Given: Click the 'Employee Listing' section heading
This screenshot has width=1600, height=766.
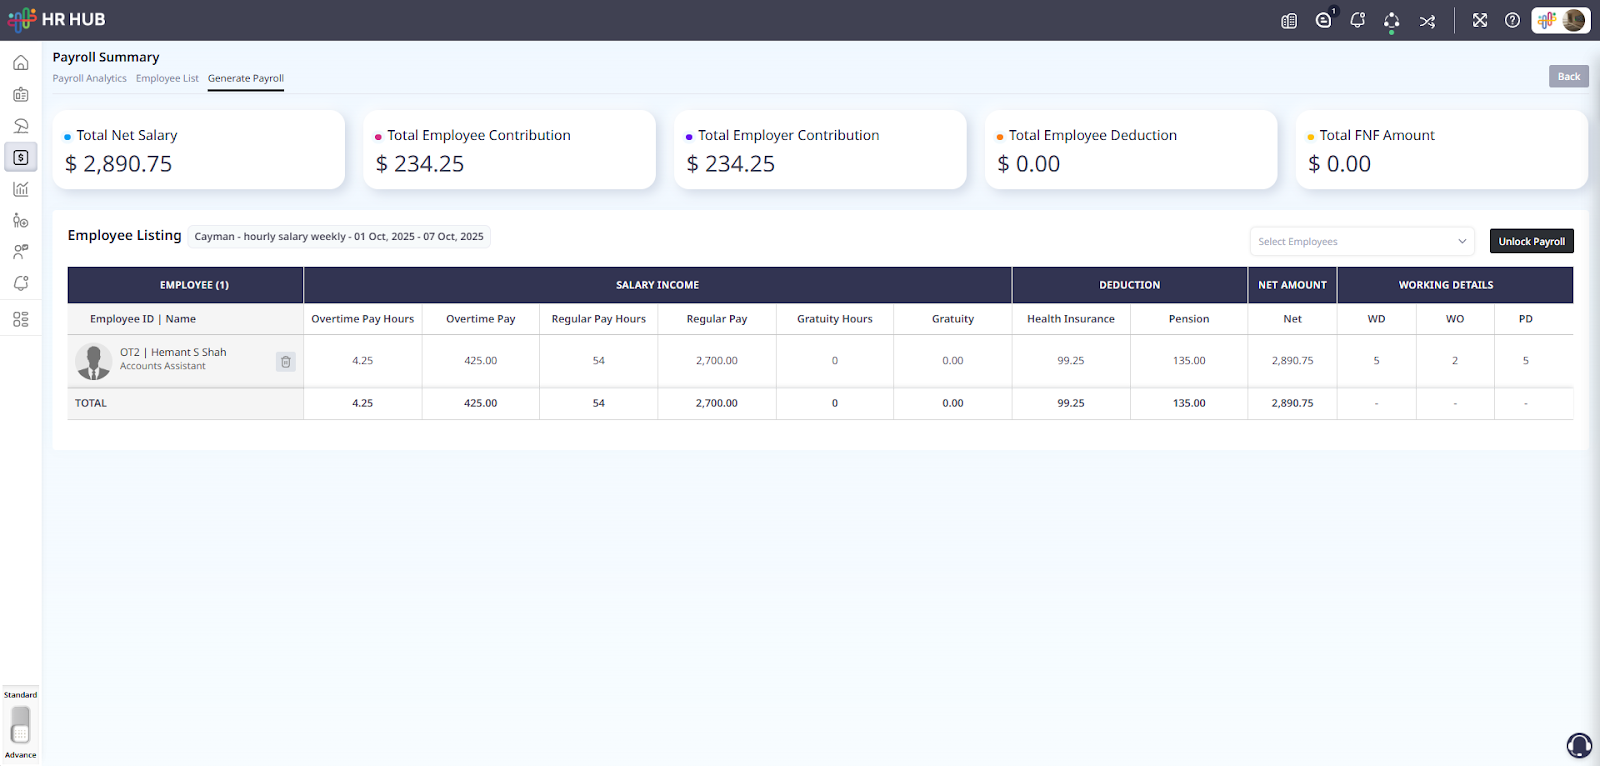Looking at the screenshot, I should click(x=125, y=235).
